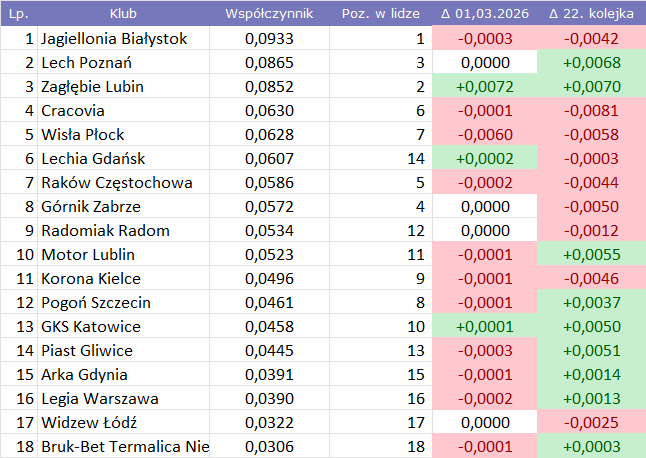Select Legia Warszawa coefficient 0,0390
646x458 pixels.
coord(269,399)
